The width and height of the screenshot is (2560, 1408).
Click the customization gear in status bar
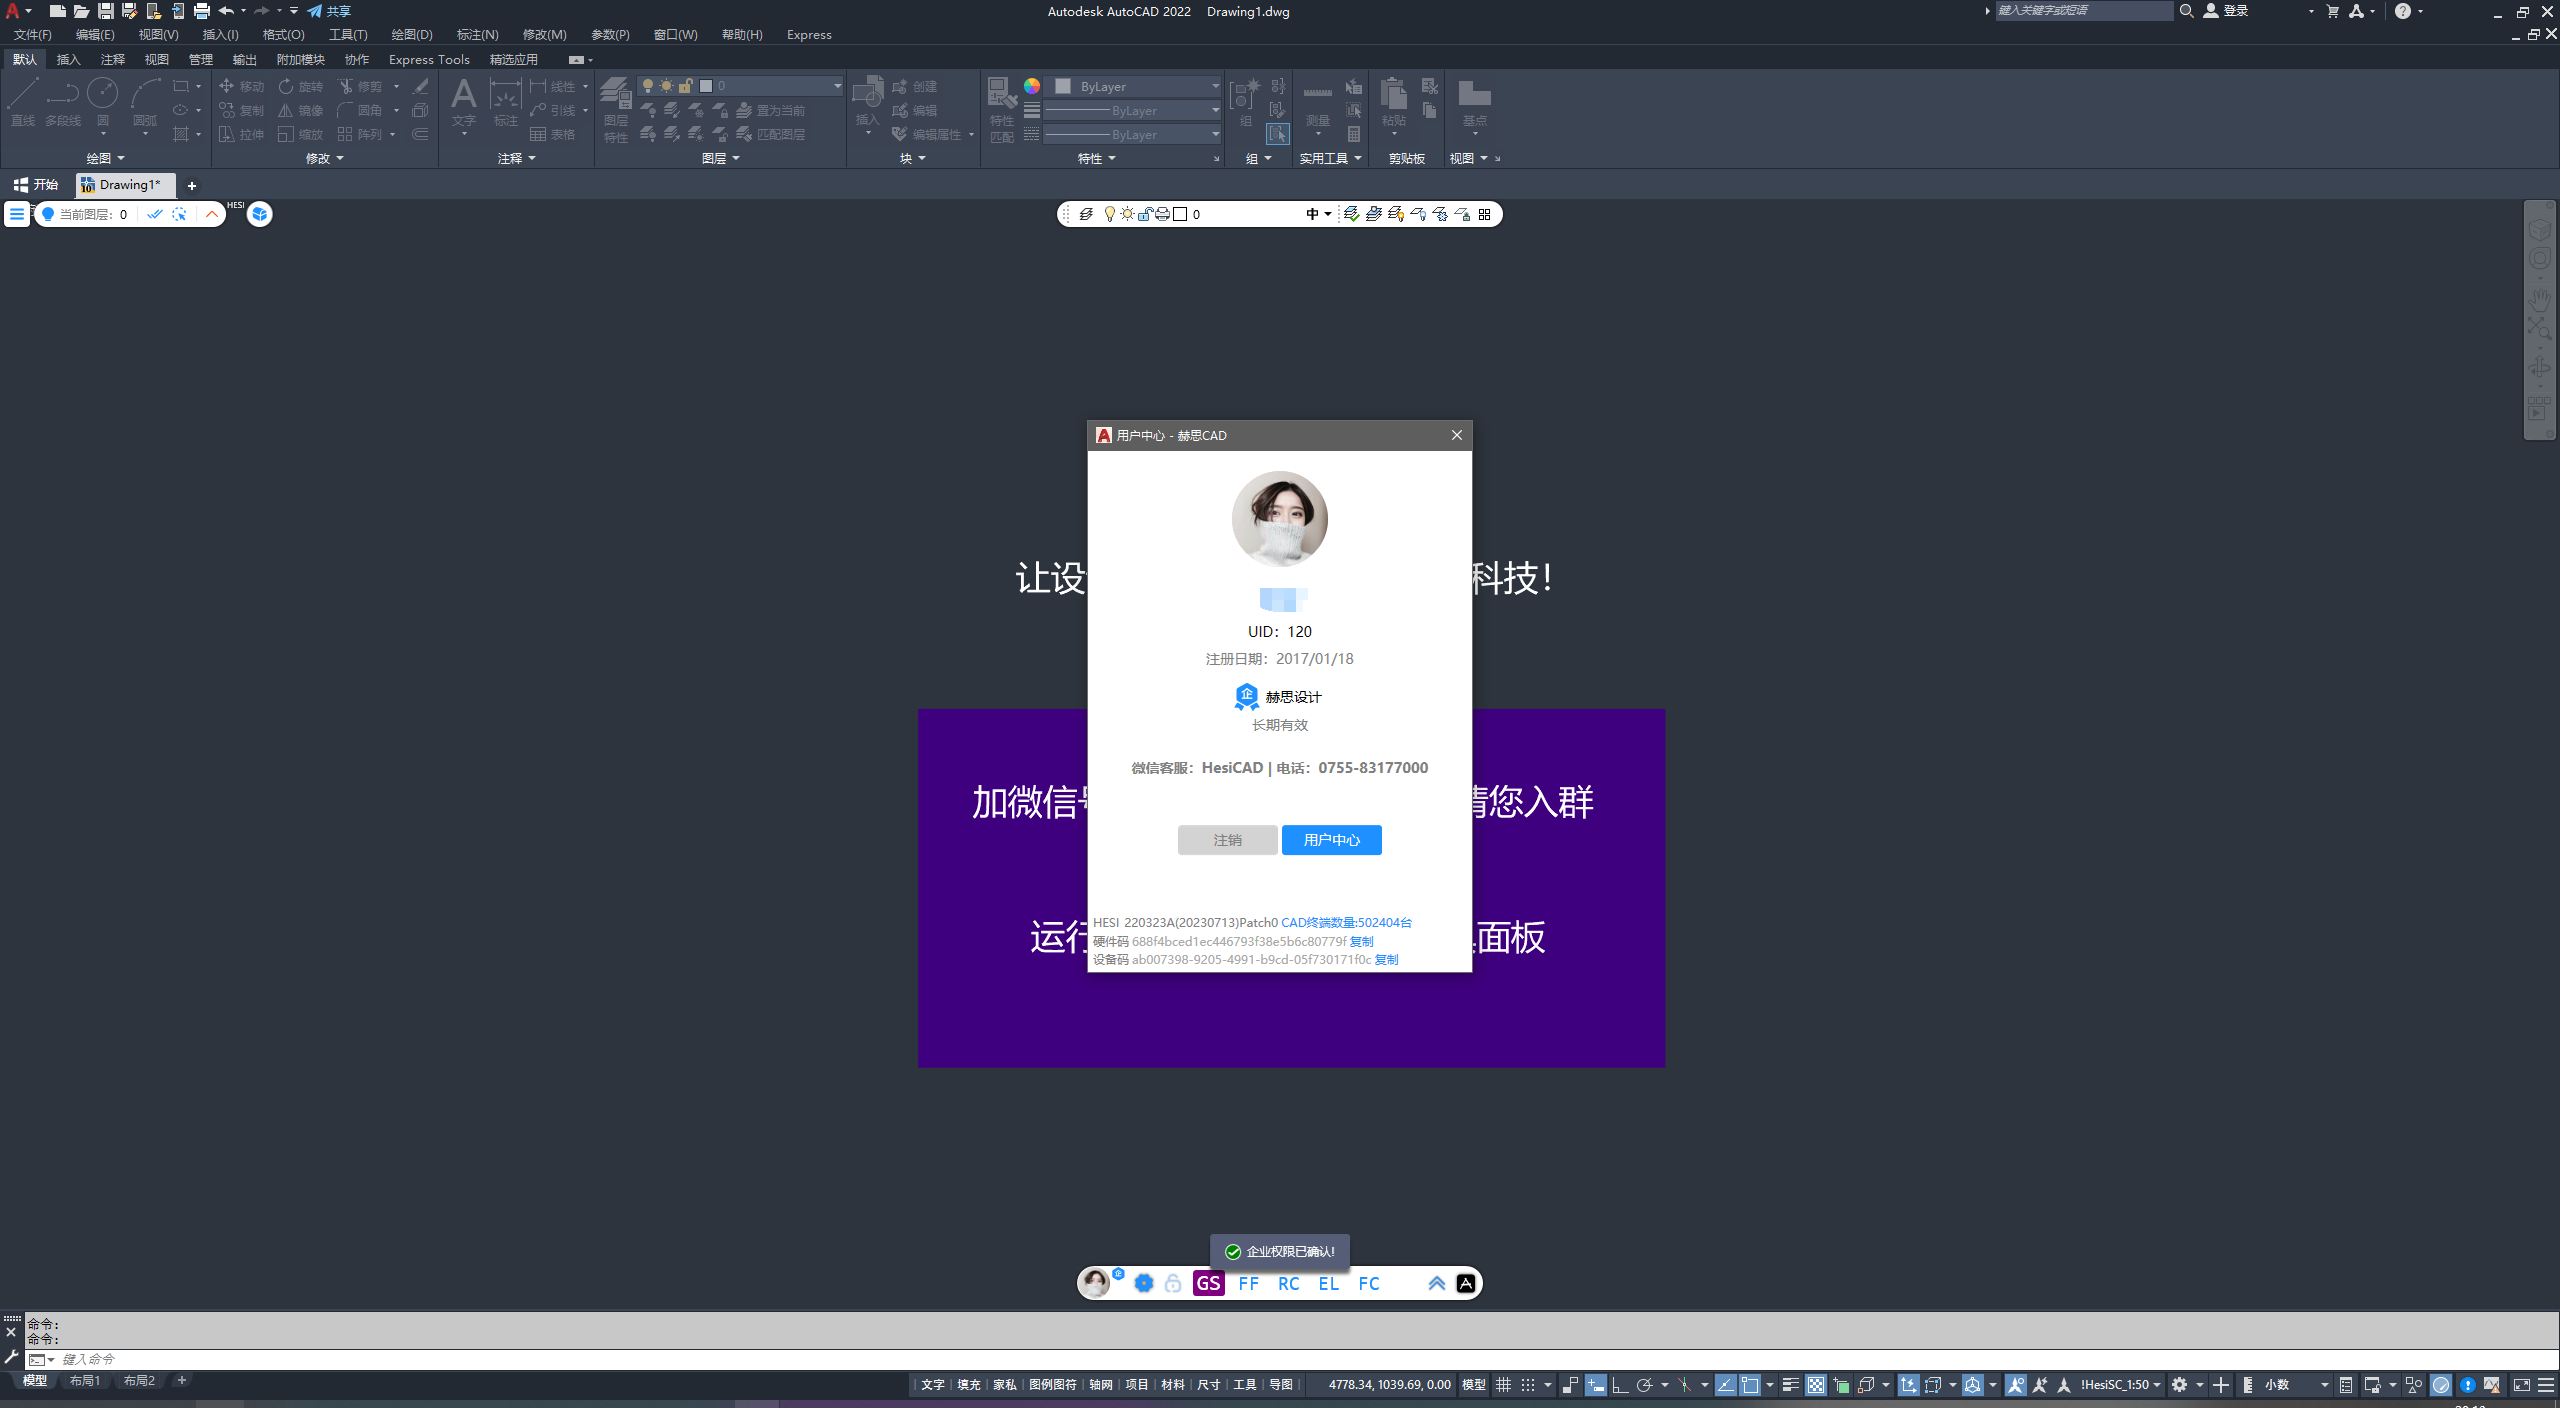click(2179, 1385)
